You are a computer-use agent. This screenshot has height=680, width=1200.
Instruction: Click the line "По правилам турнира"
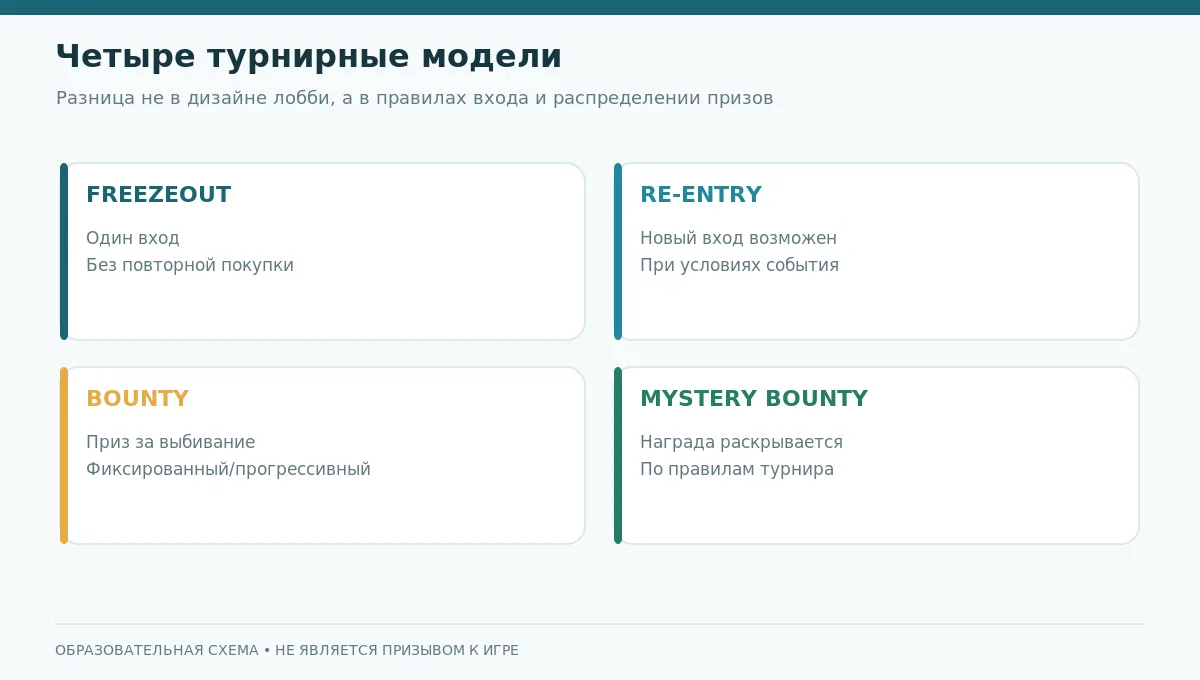[737, 469]
